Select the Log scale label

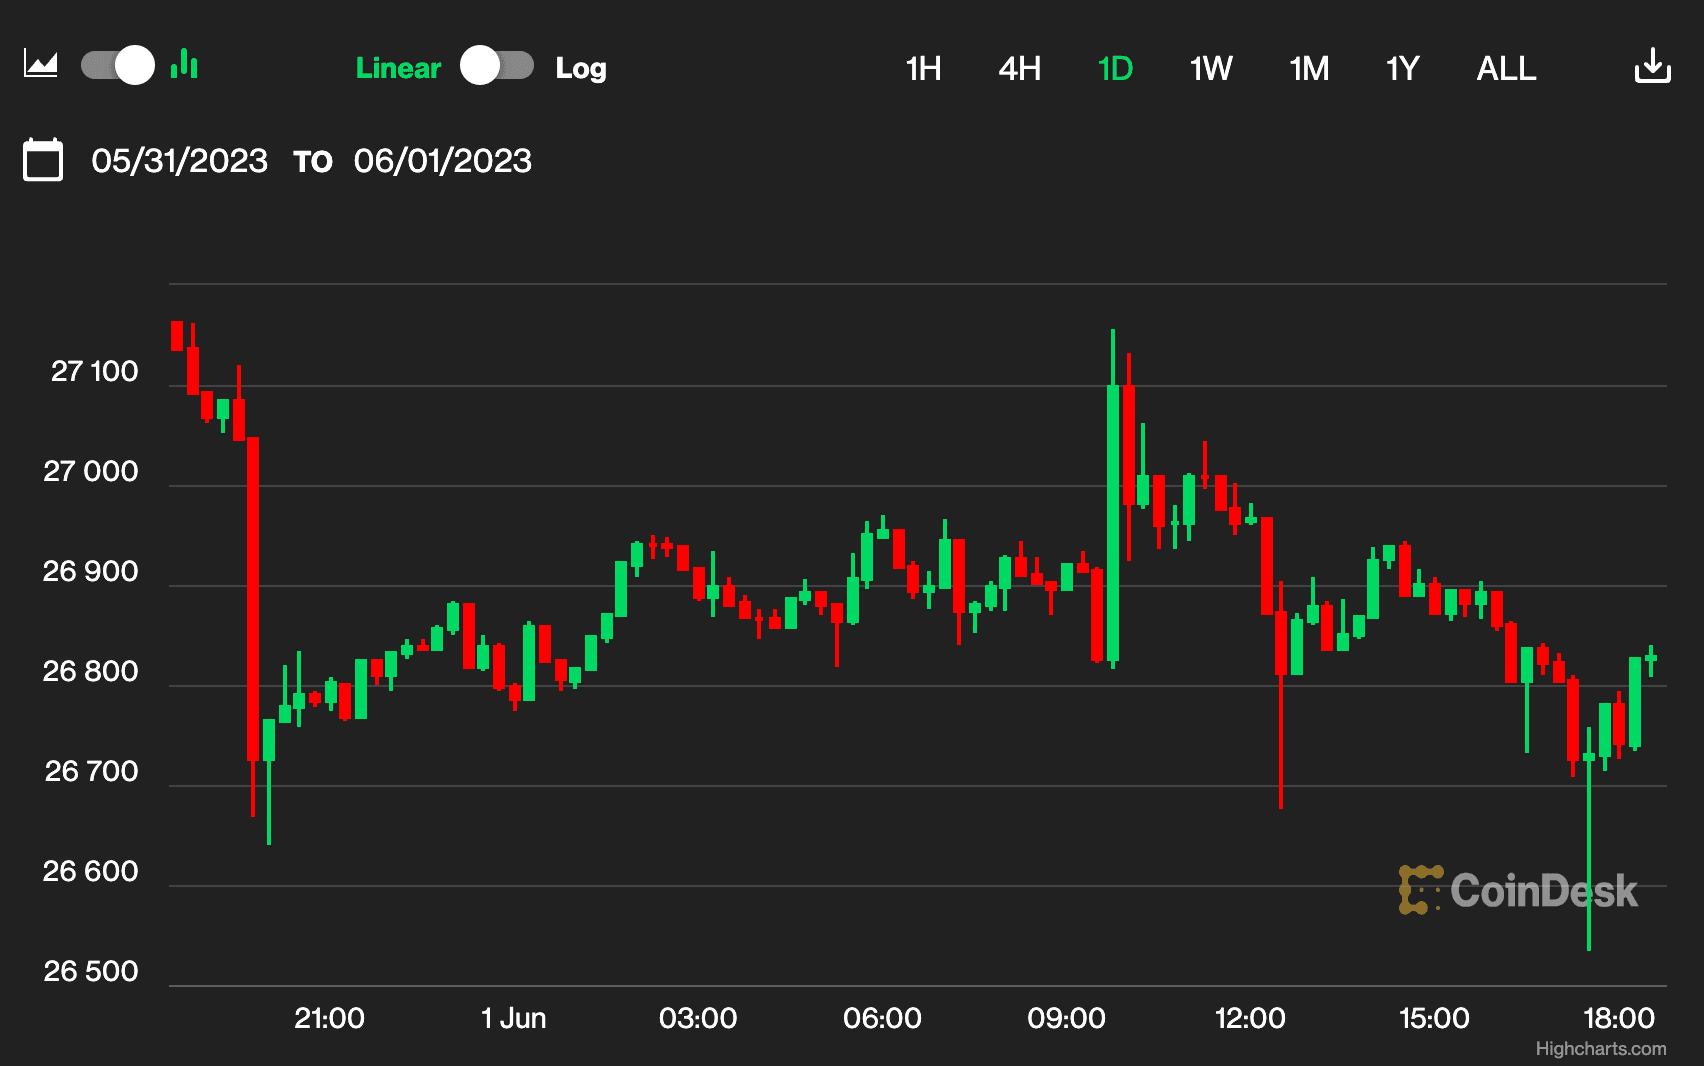[581, 68]
